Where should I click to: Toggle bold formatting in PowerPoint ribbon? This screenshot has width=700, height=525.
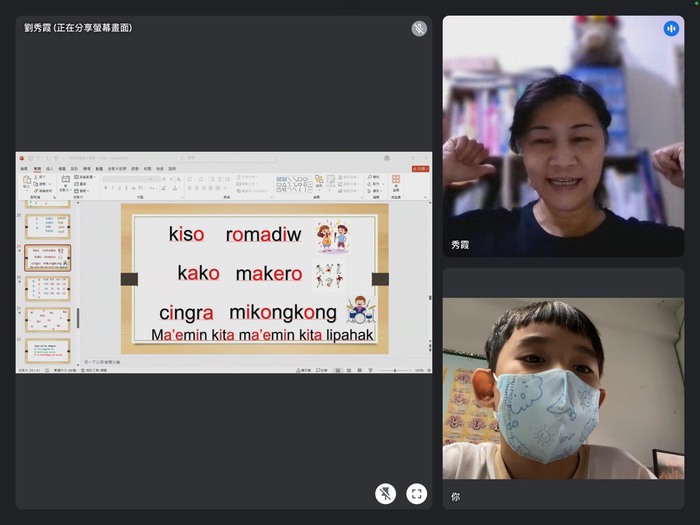point(106,187)
